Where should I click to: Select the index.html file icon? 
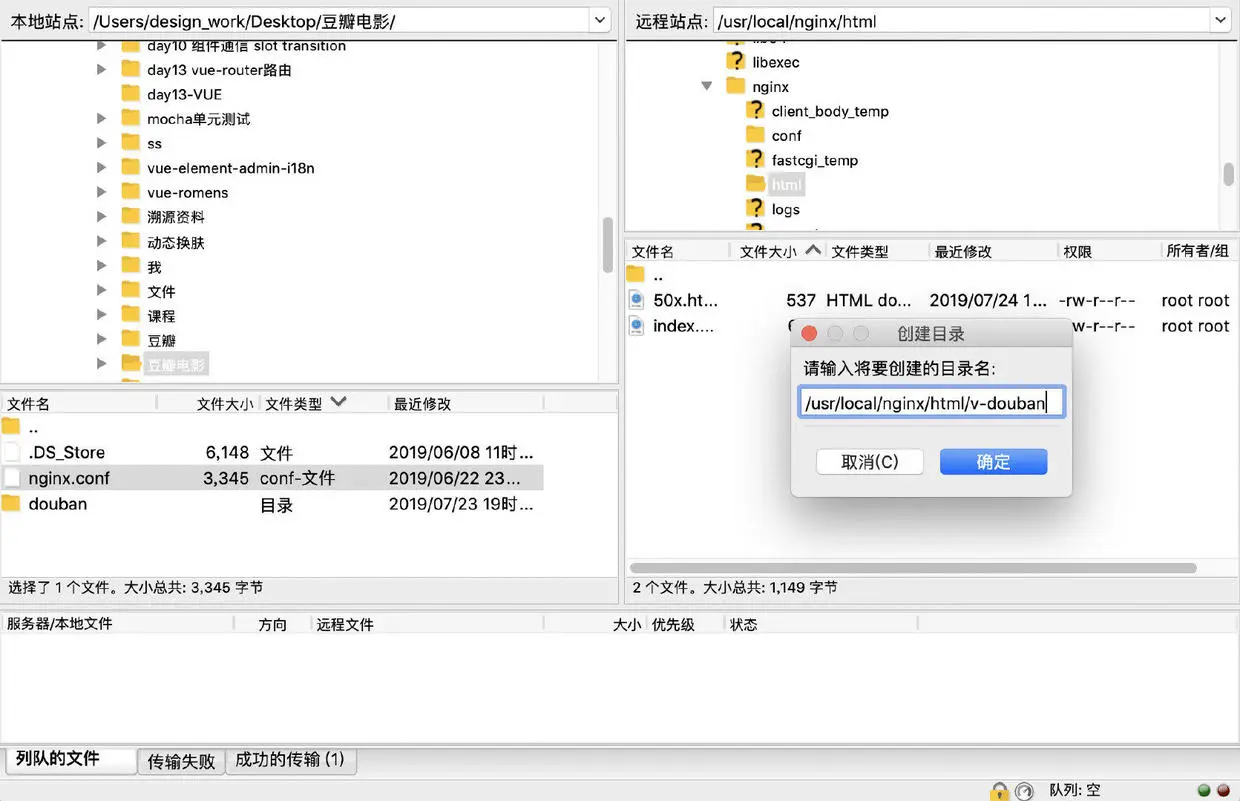pos(636,326)
